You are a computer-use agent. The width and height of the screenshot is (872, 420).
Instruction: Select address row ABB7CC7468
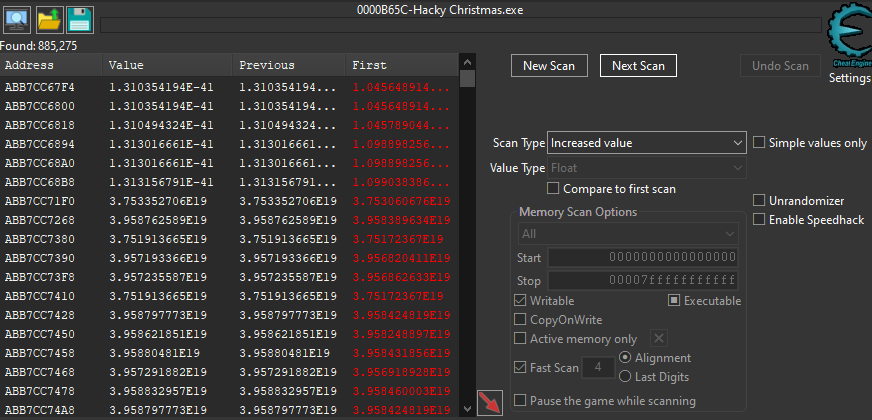229,372
